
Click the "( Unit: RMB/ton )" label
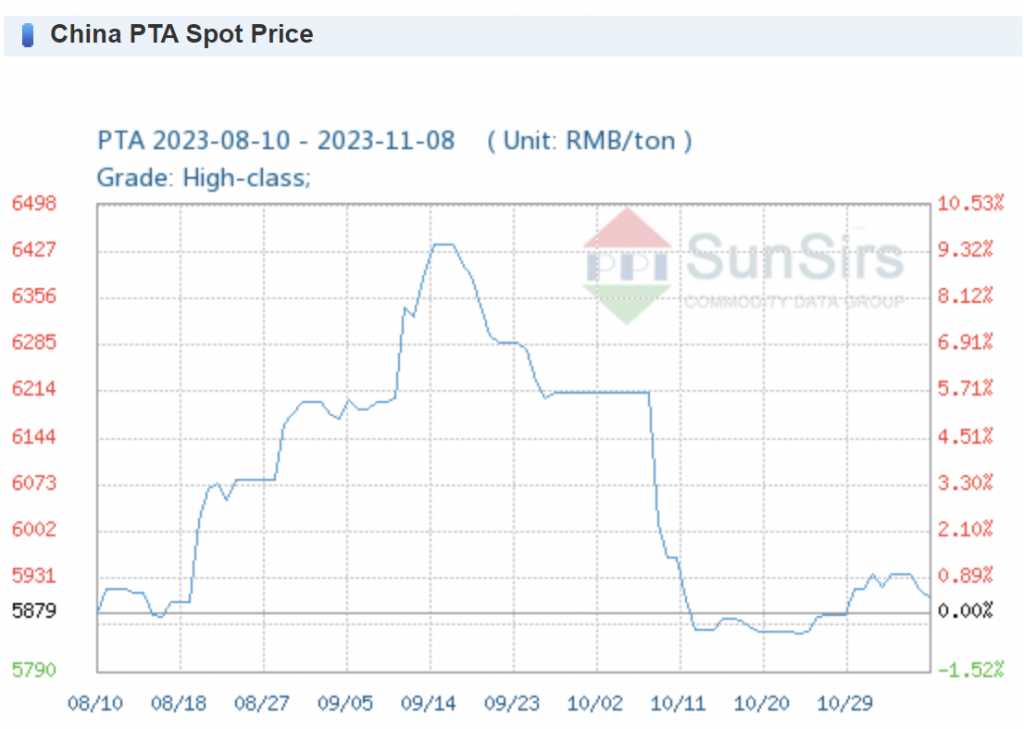(589, 140)
